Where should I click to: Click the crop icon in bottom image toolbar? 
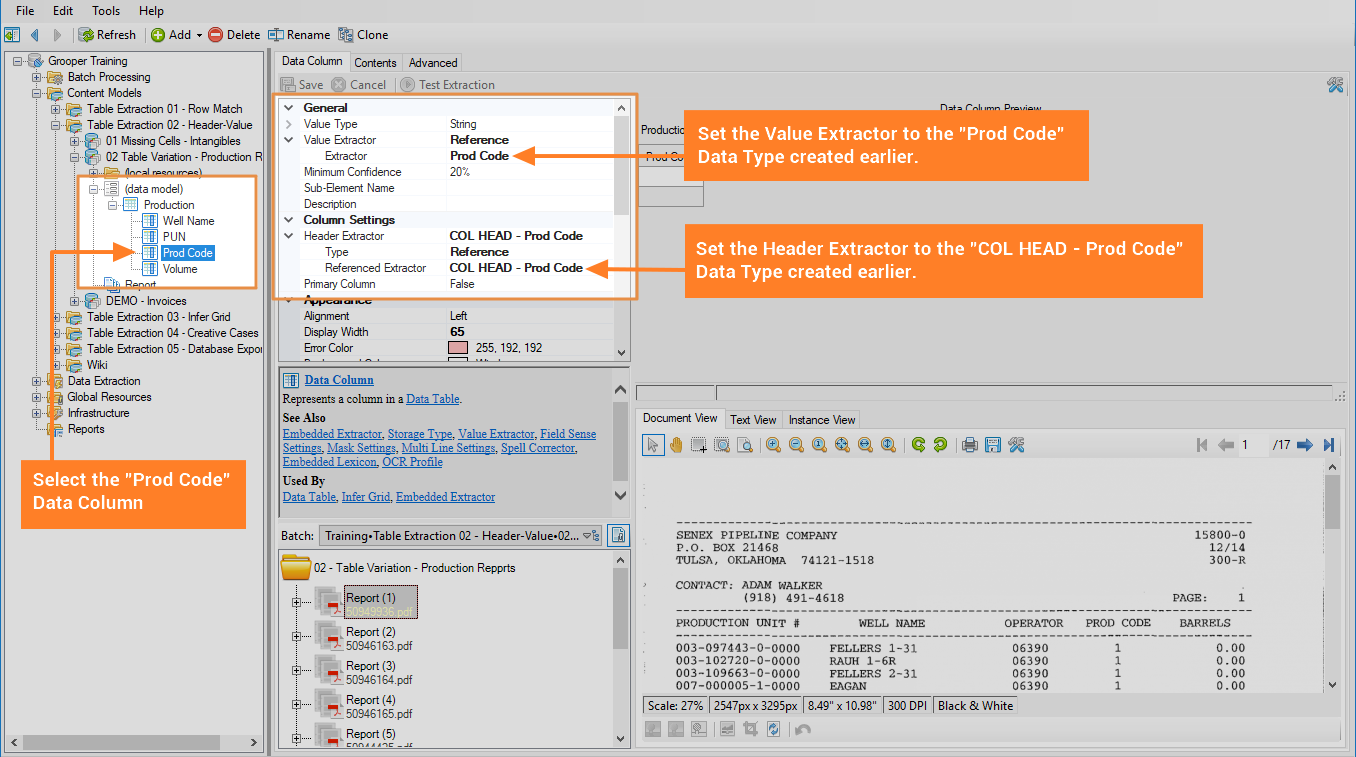pos(750,730)
